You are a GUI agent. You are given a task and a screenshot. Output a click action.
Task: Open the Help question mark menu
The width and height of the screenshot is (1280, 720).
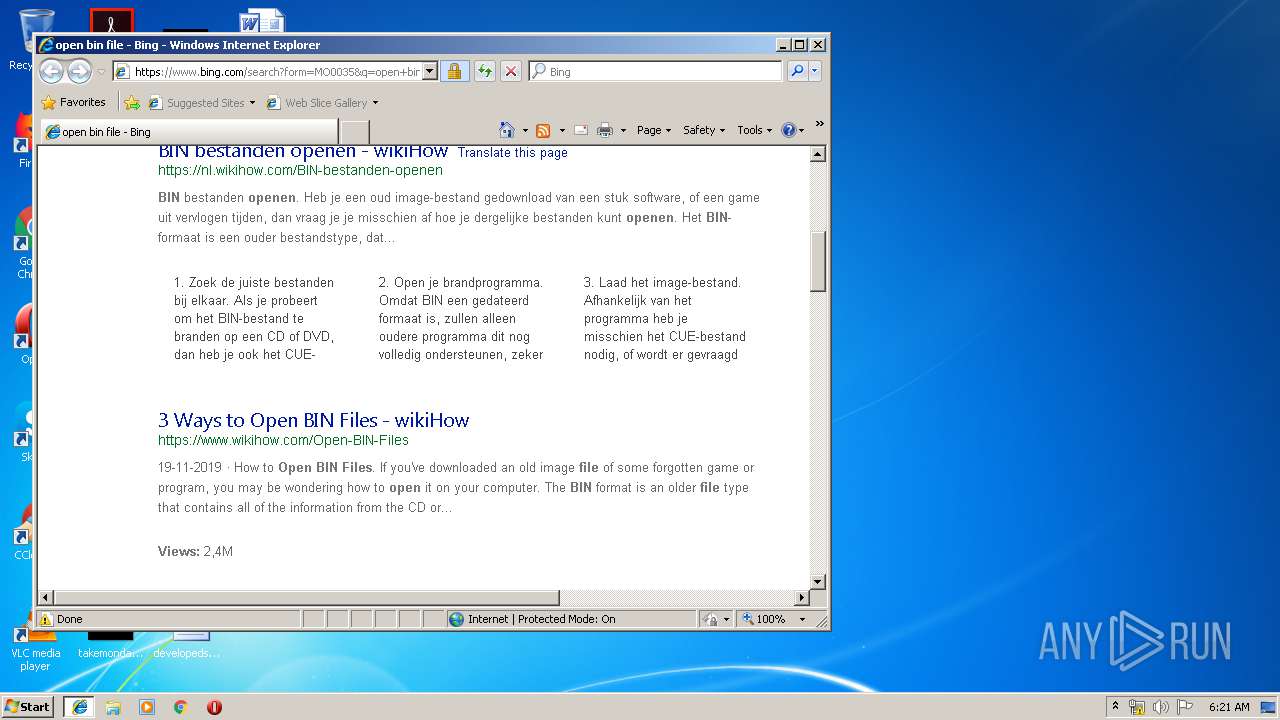coord(792,130)
